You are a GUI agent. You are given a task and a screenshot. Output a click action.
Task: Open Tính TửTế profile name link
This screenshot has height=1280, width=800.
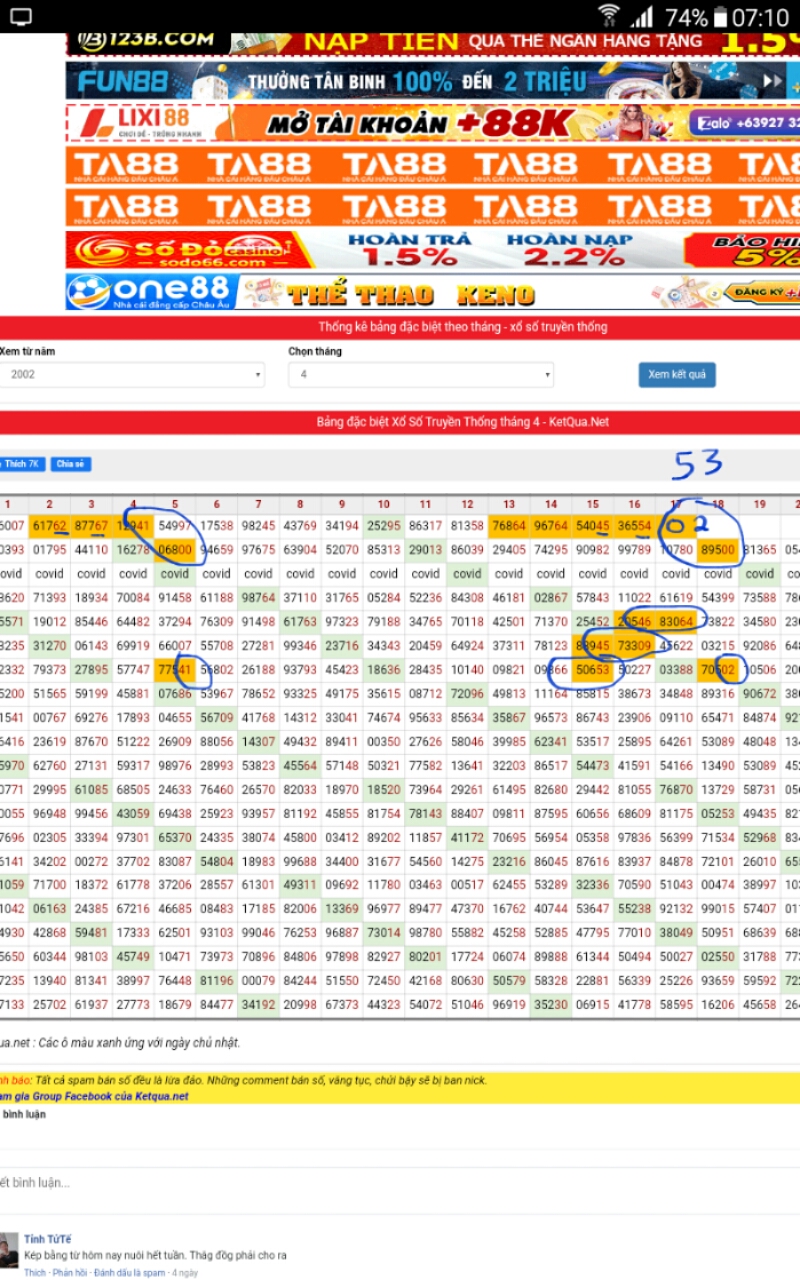[x=47, y=1240]
